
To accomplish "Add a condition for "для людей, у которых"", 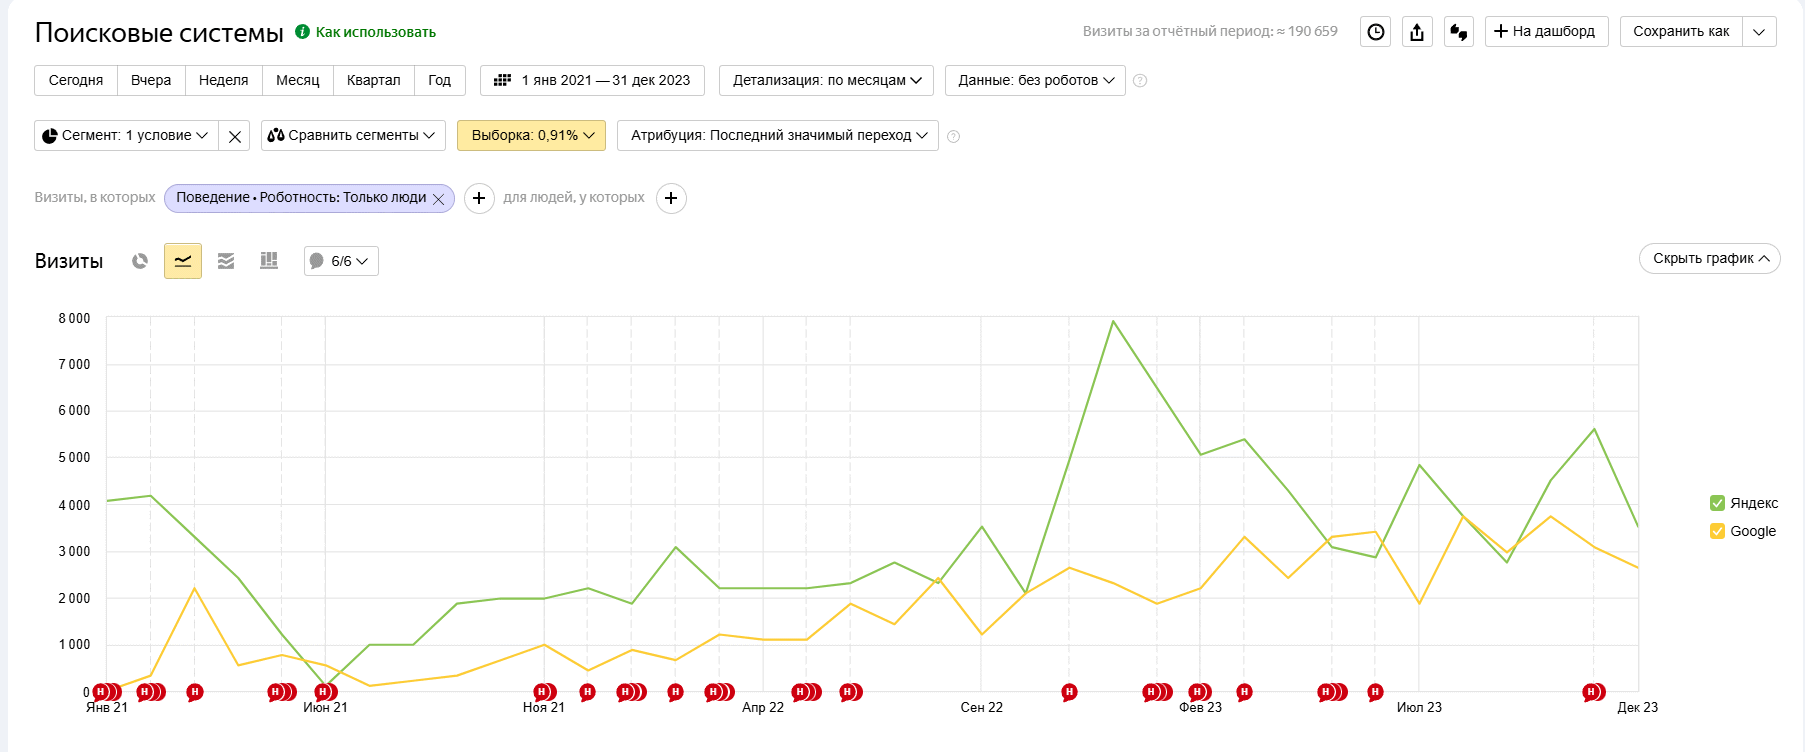I will [671, 198].
